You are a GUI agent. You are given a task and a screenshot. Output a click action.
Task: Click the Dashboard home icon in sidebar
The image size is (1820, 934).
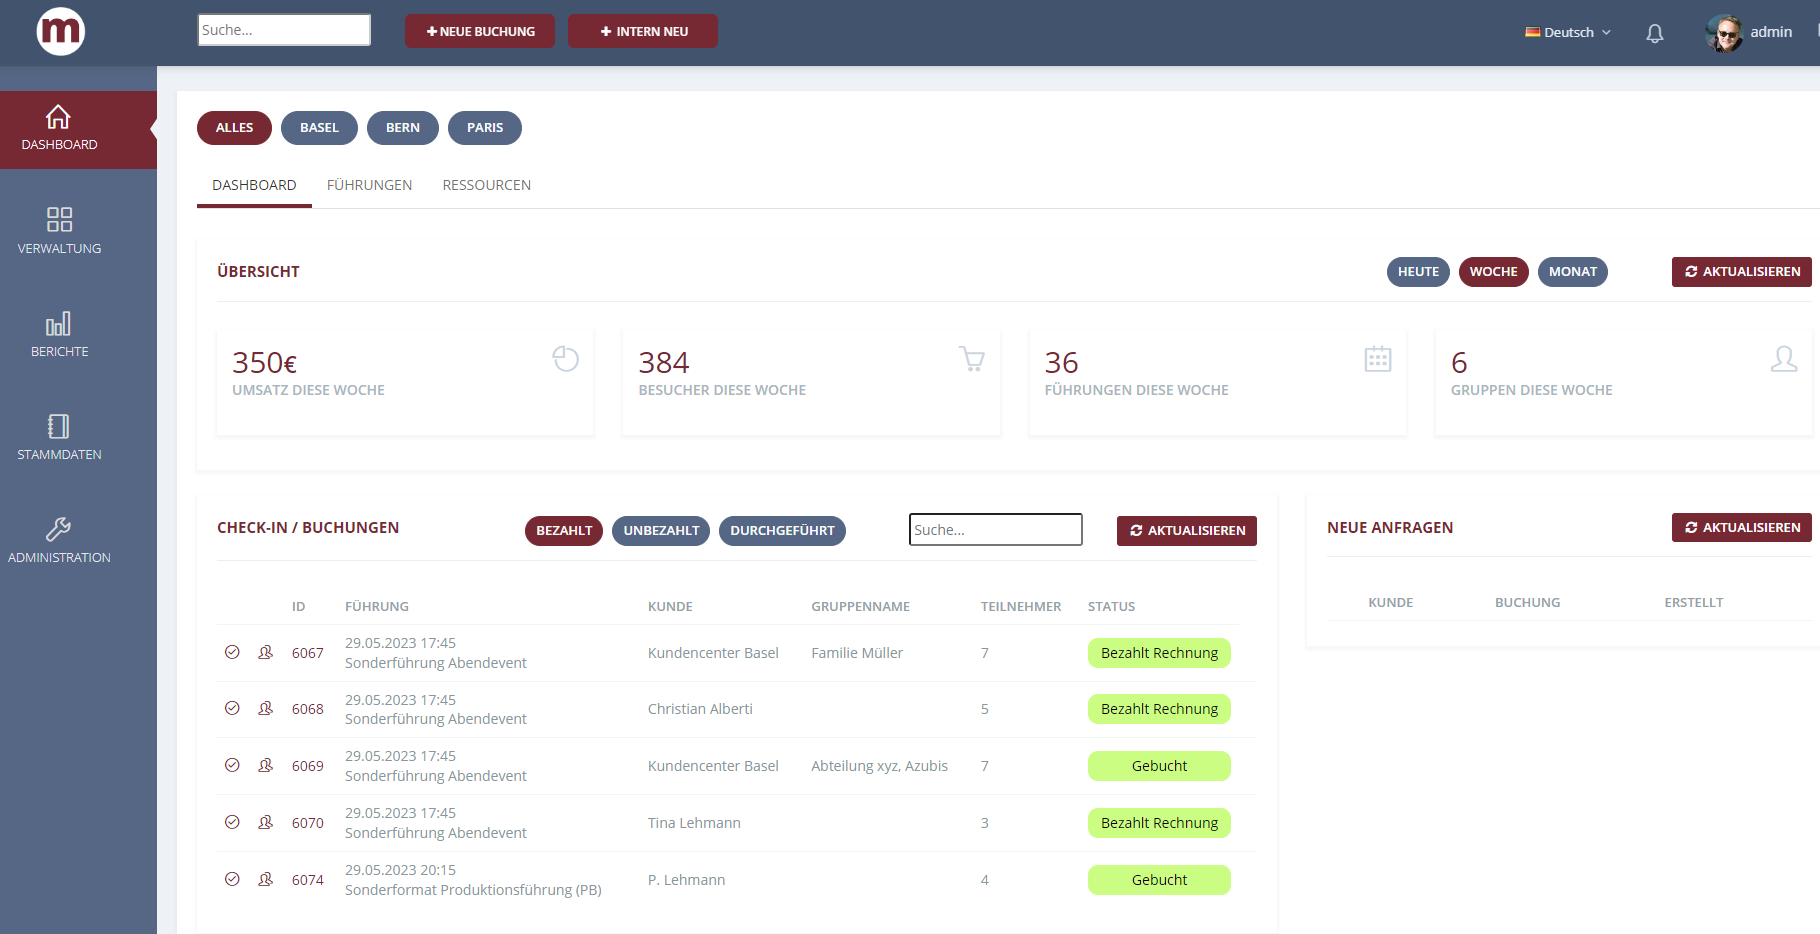point(59,118)
